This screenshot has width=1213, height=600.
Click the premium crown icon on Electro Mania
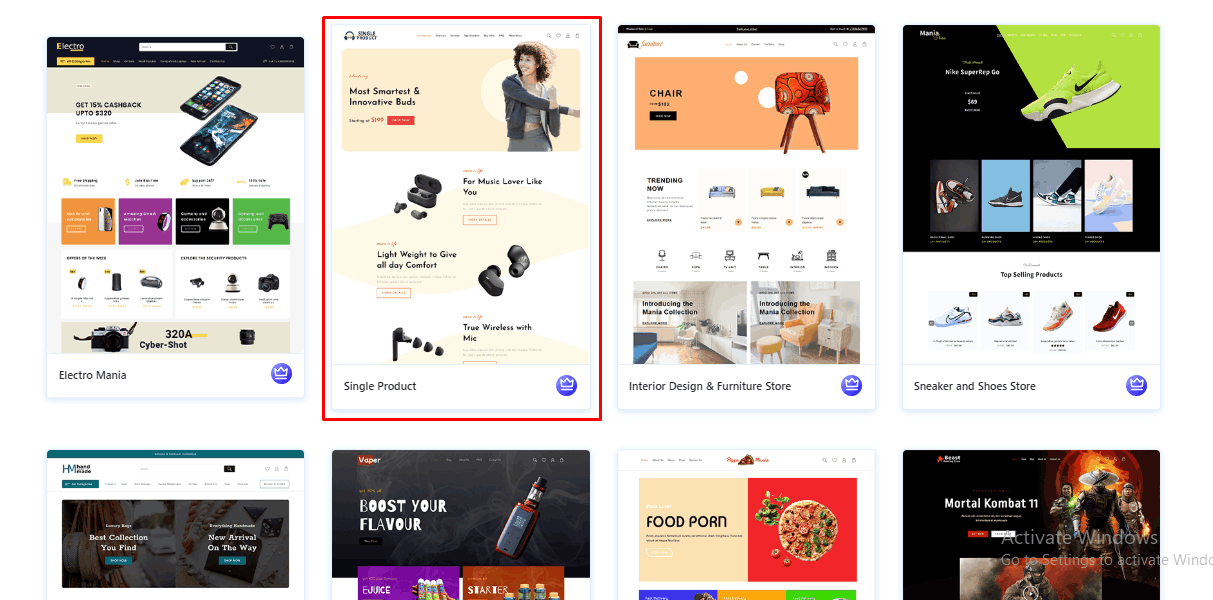pos(281,374)
